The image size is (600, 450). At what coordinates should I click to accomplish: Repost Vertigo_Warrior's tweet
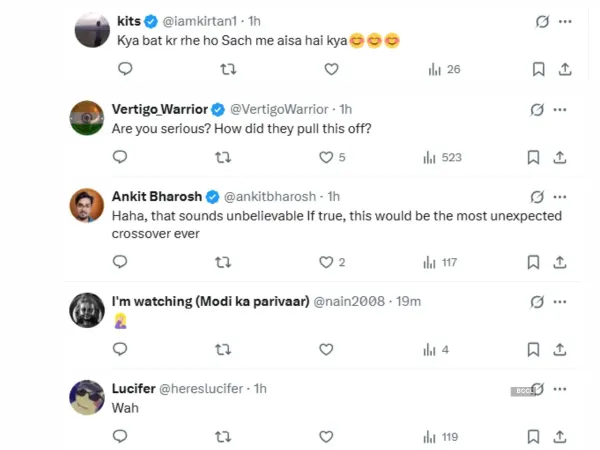coord(224,157)
